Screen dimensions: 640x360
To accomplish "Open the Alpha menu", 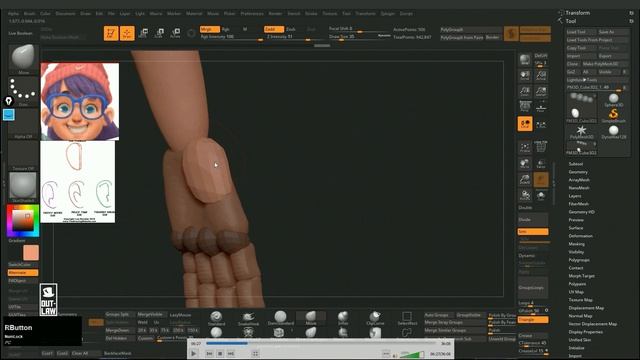I will click(x=13, y=13).
